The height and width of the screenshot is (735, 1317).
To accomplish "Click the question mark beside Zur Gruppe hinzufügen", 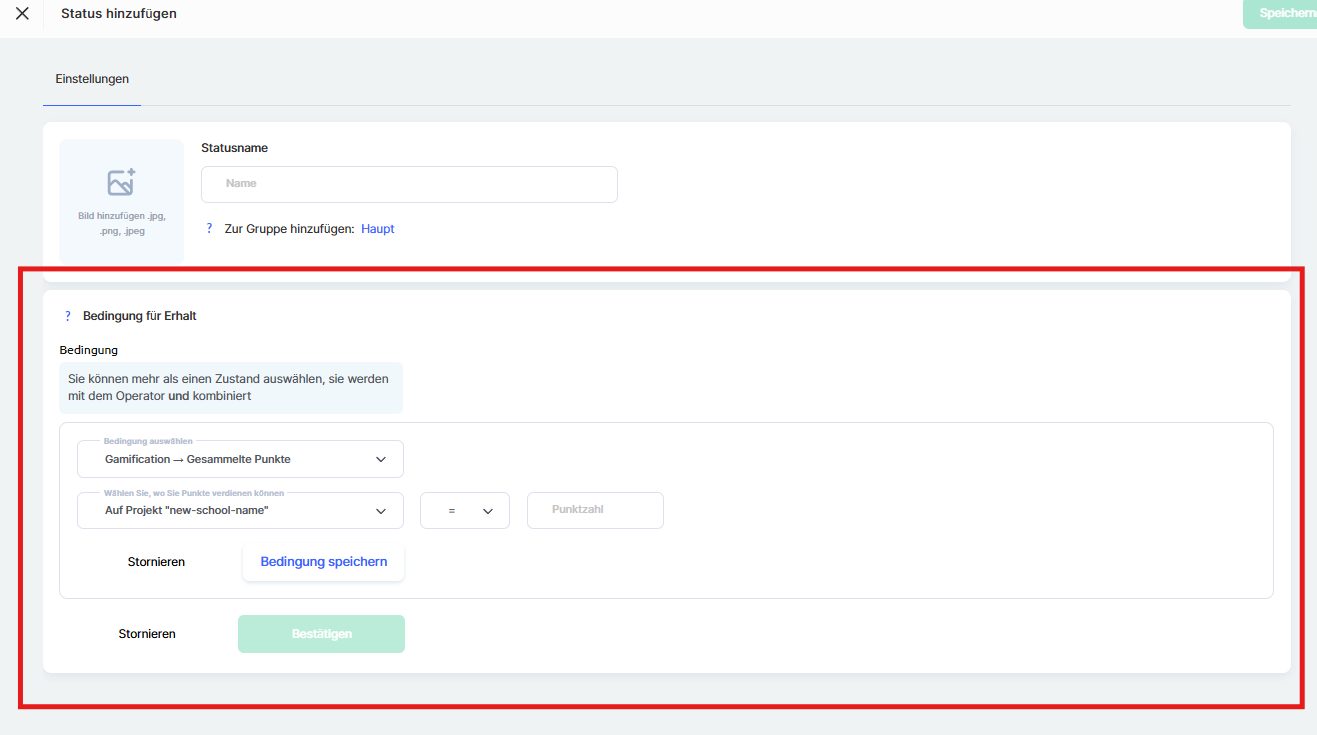I will click(209, 229).
